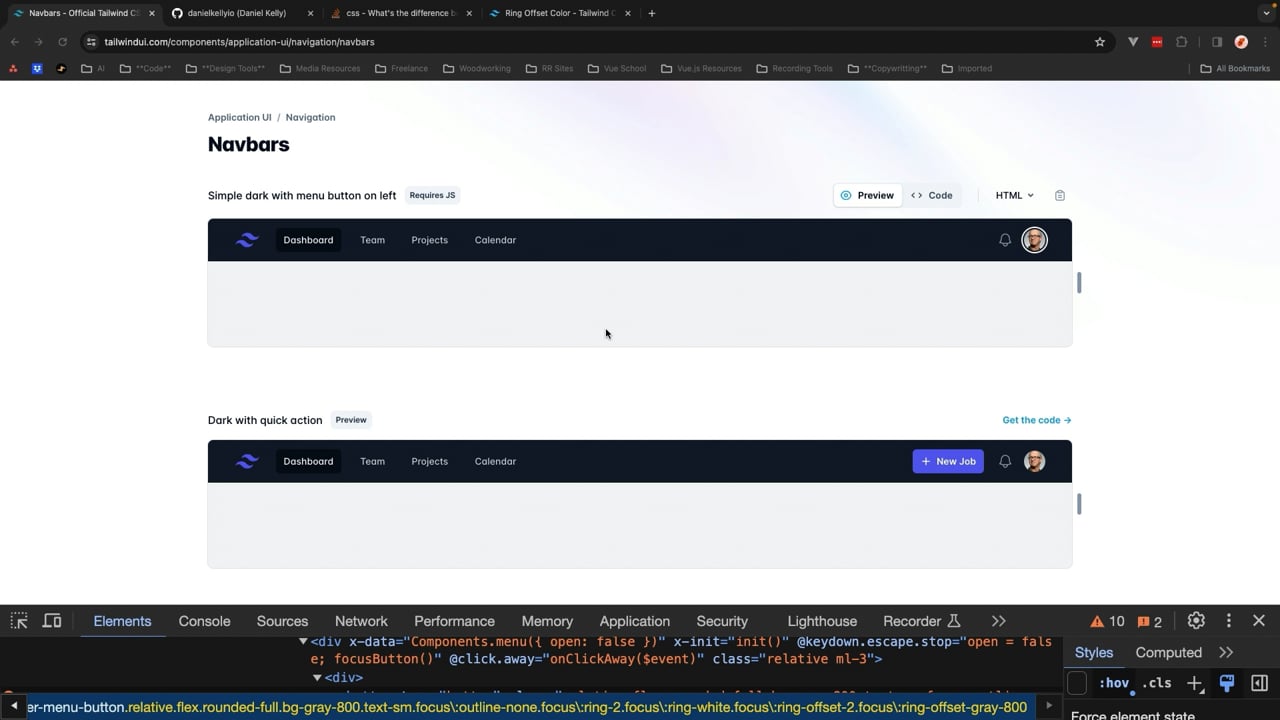This screenshot has height=720, width=1280.
Task: Click Projects in the first navbar preview
Action: [429, 240]
